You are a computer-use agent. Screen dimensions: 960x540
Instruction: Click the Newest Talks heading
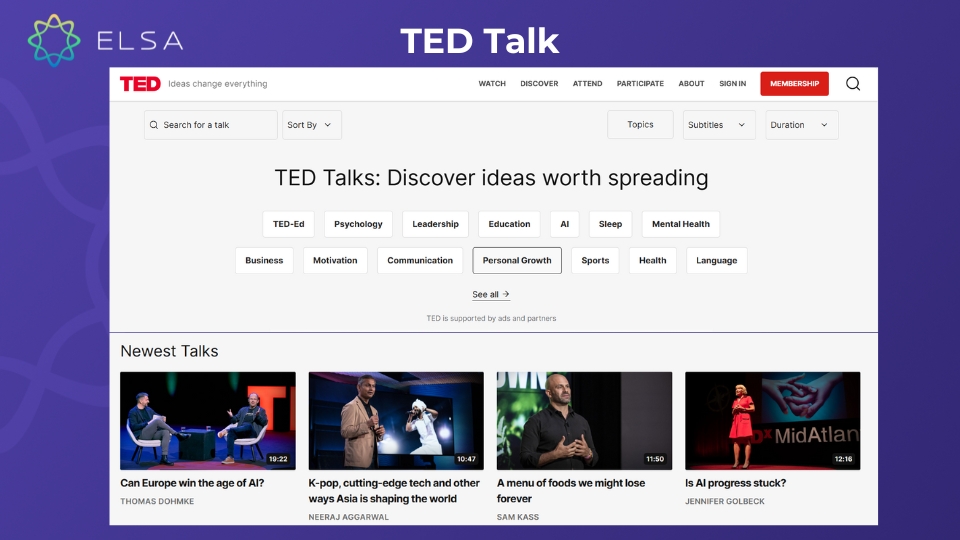[169, 351]
